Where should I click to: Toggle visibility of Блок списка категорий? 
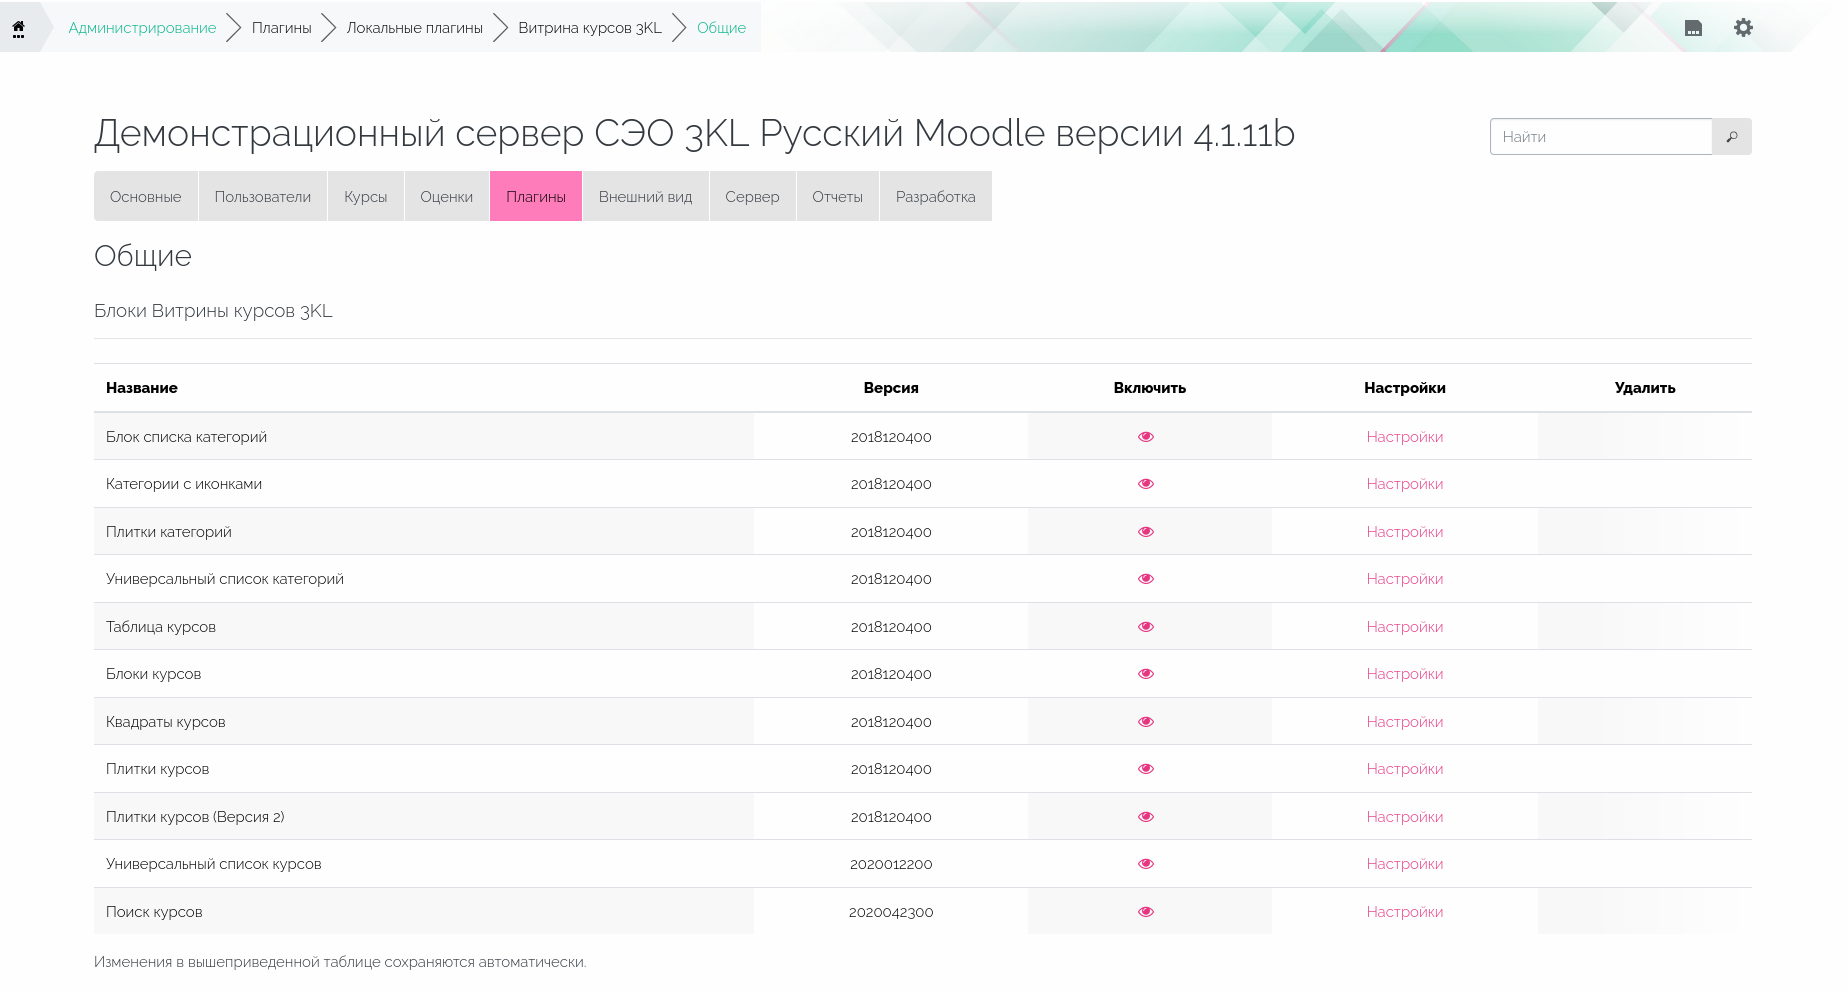click(x=1146, y=437)
